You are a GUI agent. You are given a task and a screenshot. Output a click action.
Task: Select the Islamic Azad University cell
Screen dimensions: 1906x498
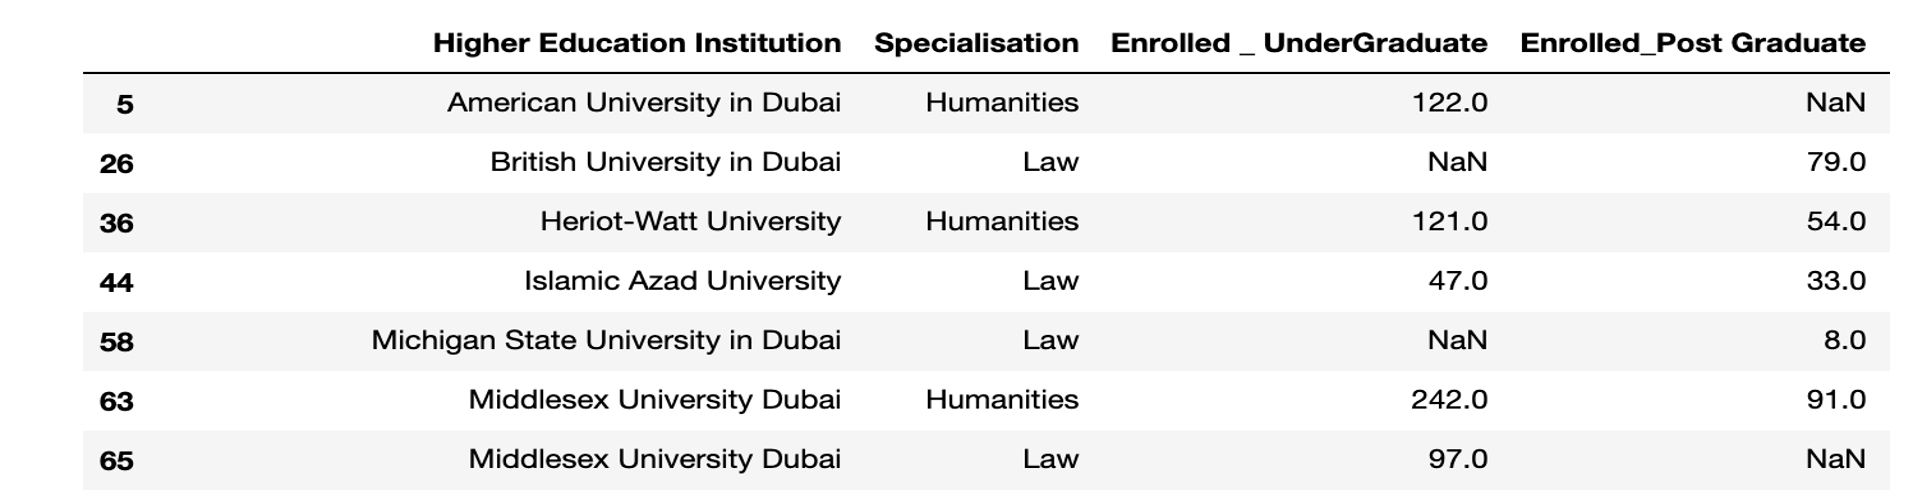tap(682, 281)
